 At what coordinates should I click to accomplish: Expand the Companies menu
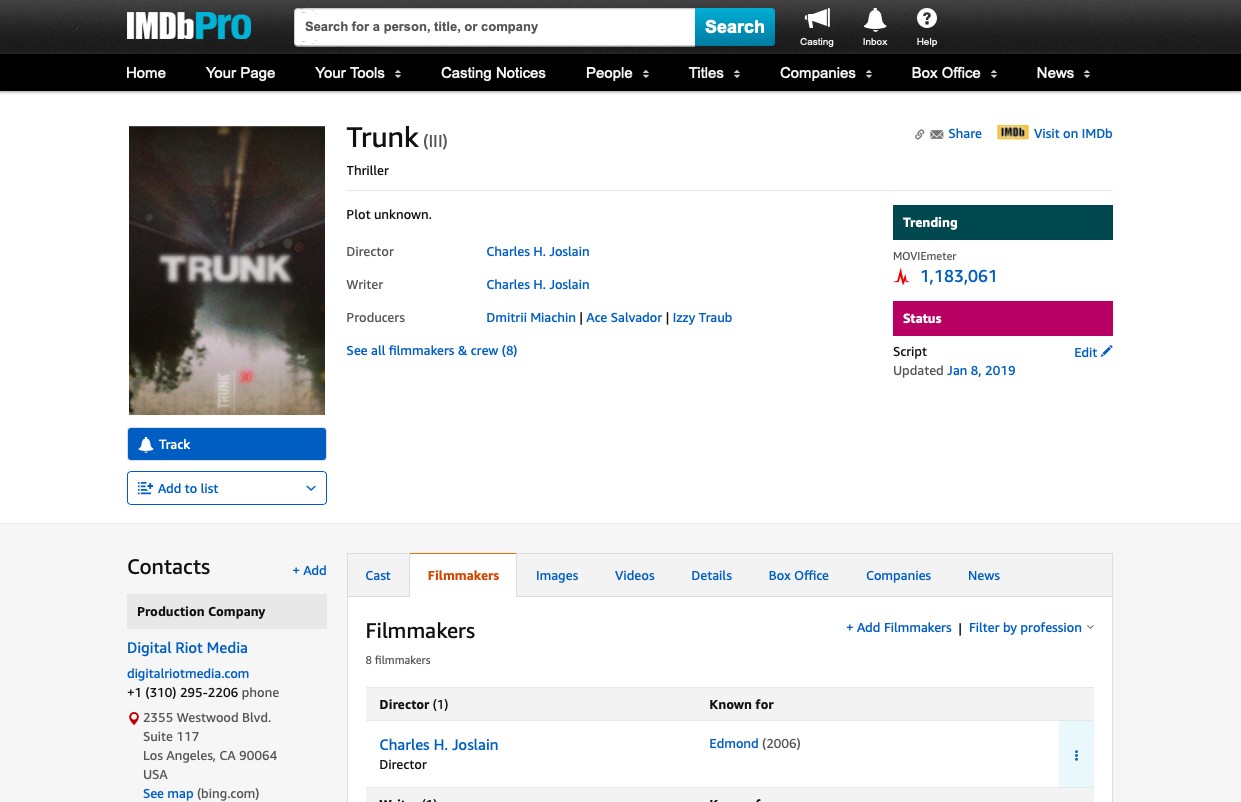(826, 73)
